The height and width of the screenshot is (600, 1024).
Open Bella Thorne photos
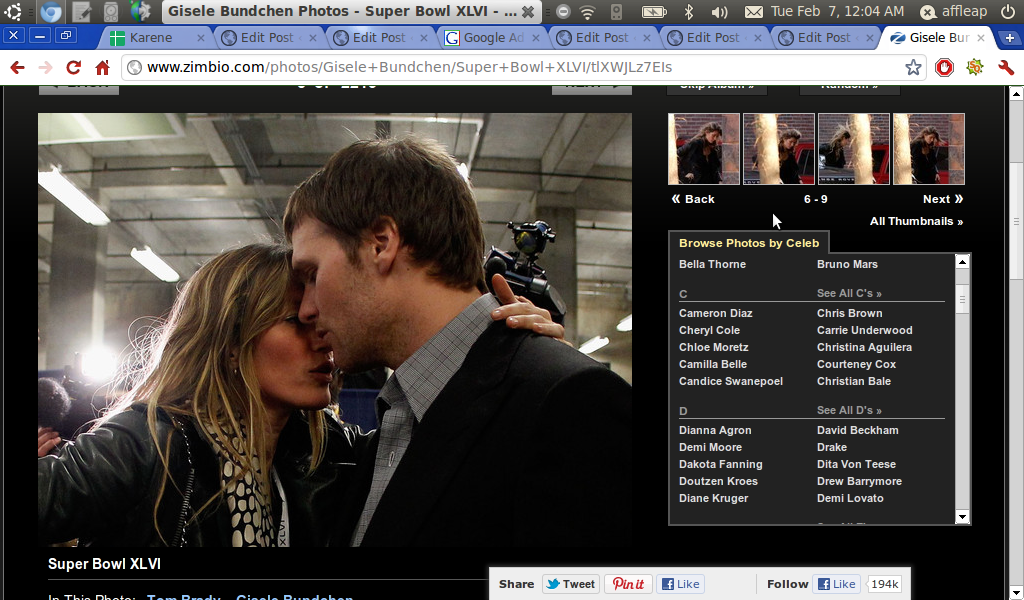(x=712, y=264)
